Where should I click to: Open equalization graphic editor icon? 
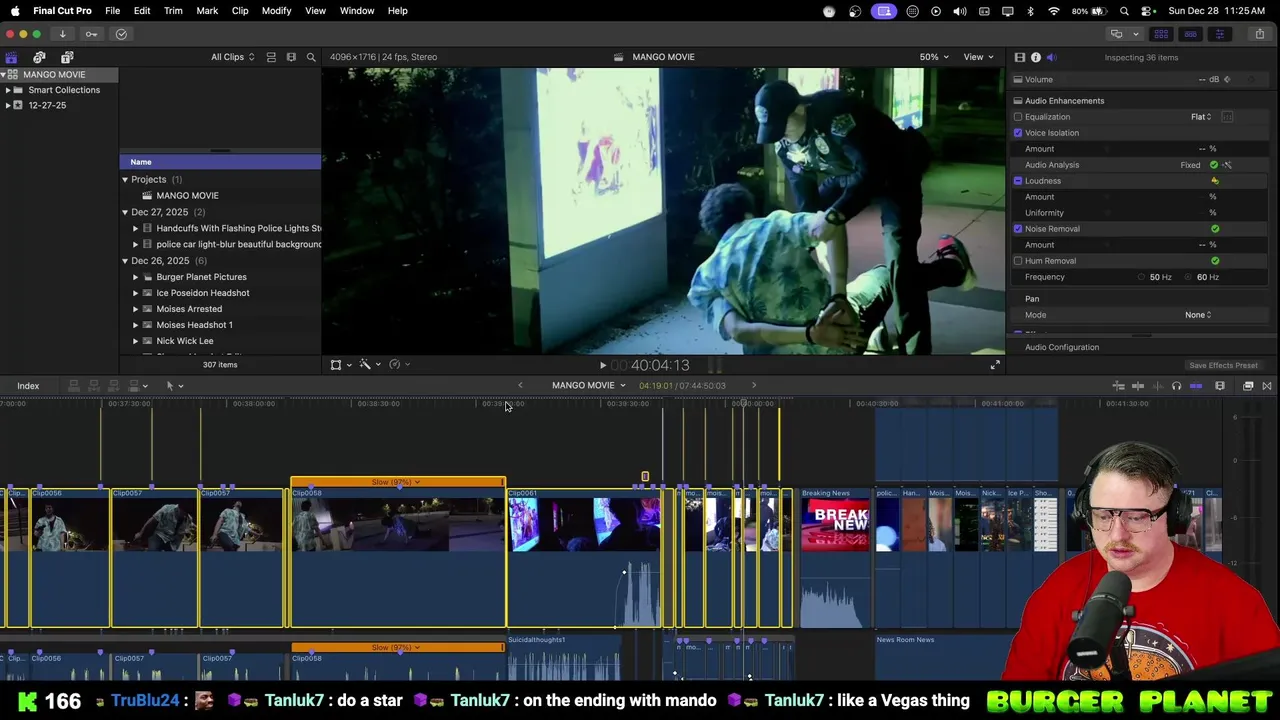(x=1227, y=117)
